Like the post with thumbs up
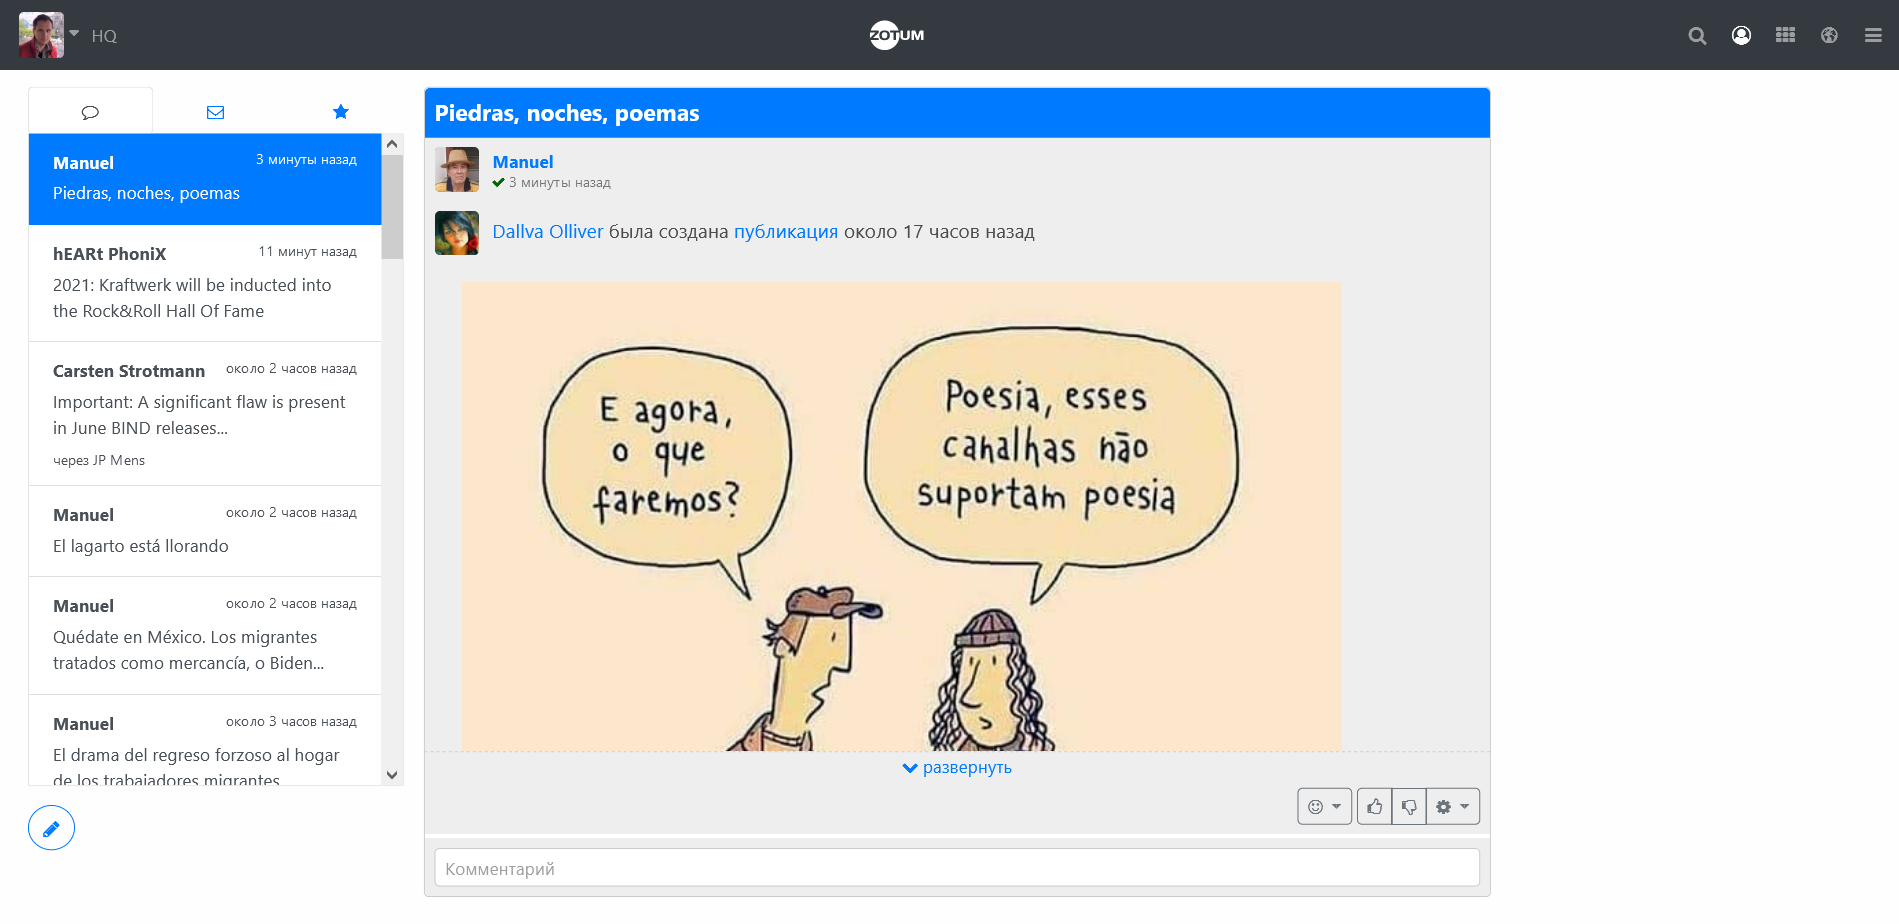The image size is (1899, 924). (x=1374, y=806)
